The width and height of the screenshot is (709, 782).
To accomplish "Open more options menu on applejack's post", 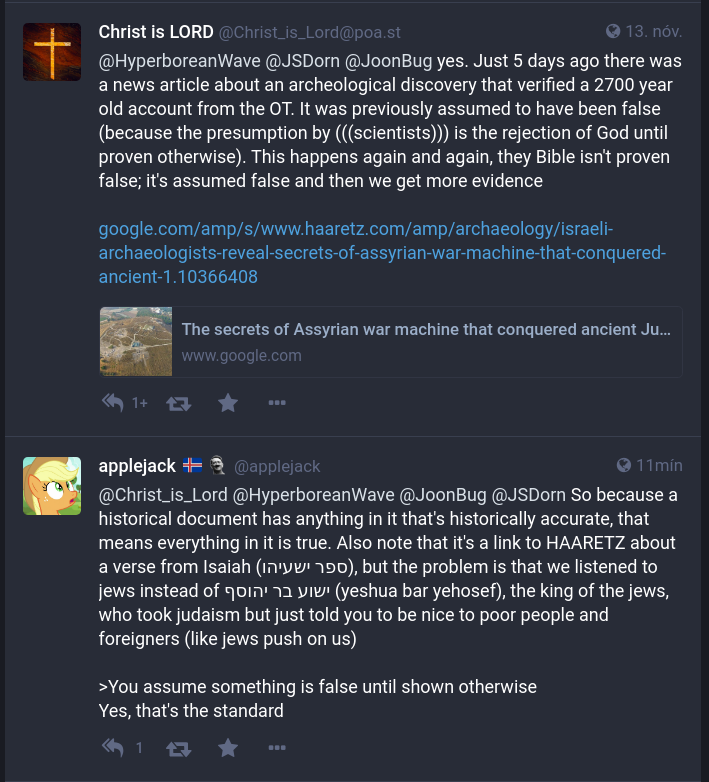I will tap(277, 747).
